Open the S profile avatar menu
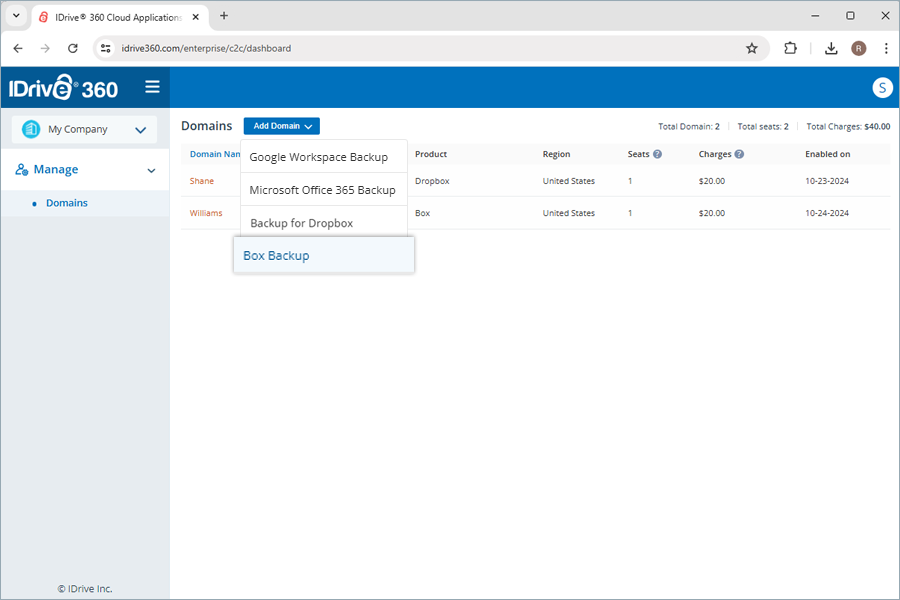The height and width of the screenshot is (600, 900). click(x=882, y=87)
